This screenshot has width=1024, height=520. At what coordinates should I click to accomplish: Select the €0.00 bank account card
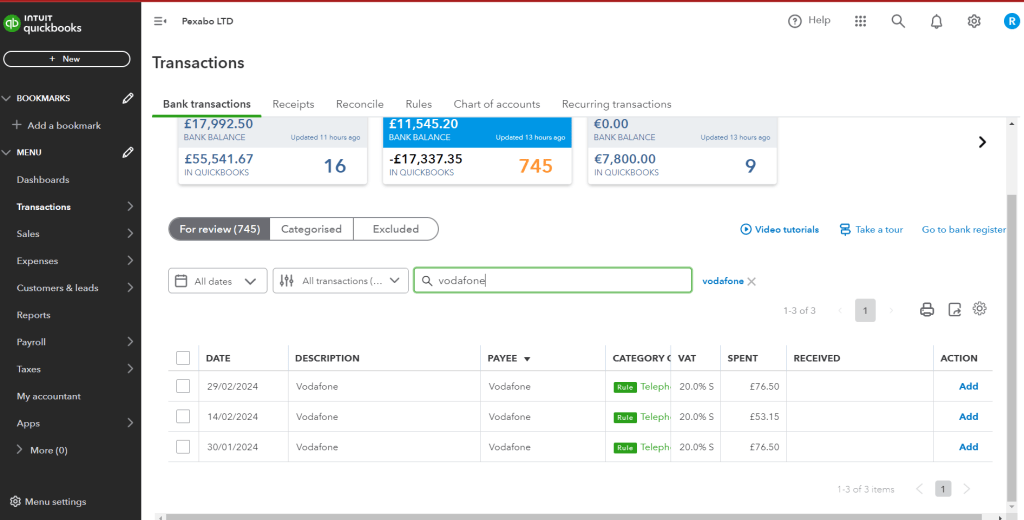[682, 151]
